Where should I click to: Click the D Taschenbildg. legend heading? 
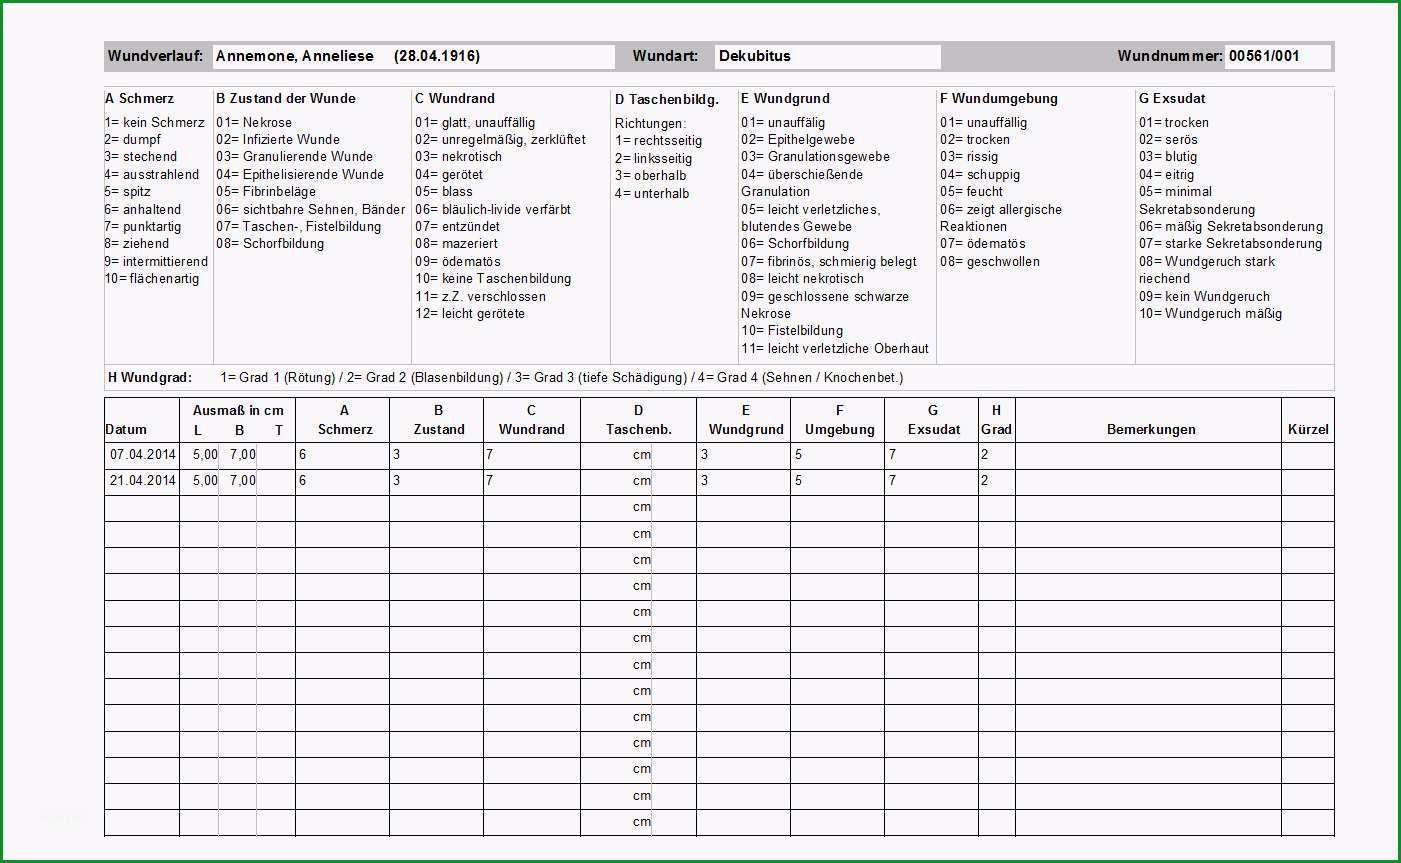667,100
